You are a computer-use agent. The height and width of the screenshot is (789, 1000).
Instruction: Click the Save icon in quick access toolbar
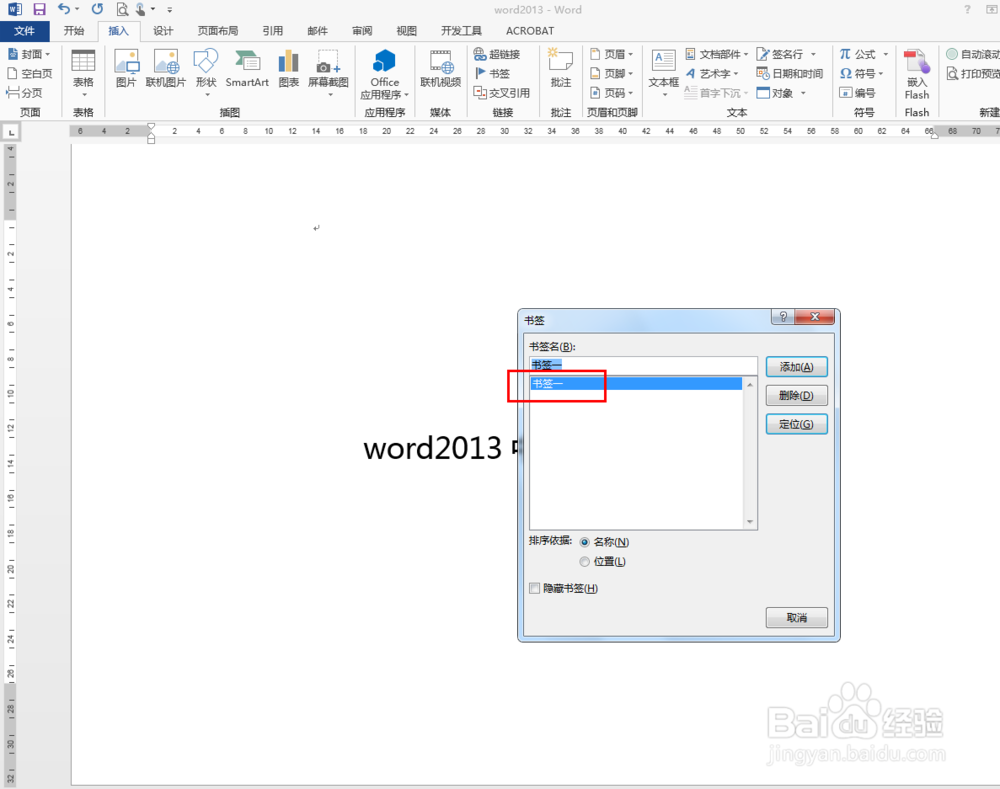point(40,9)
